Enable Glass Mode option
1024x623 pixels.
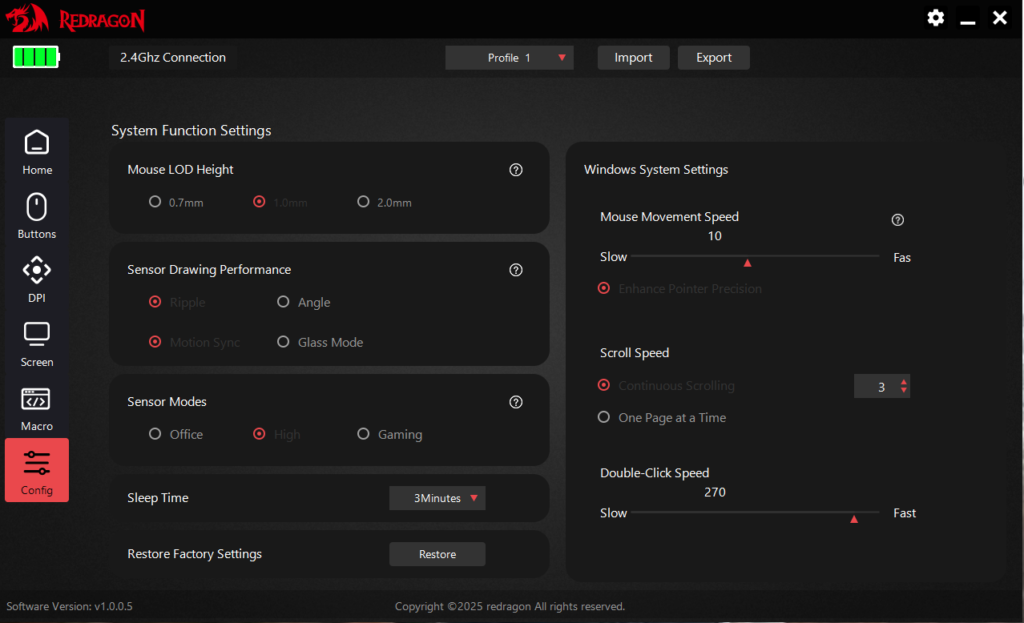(283, 342)
